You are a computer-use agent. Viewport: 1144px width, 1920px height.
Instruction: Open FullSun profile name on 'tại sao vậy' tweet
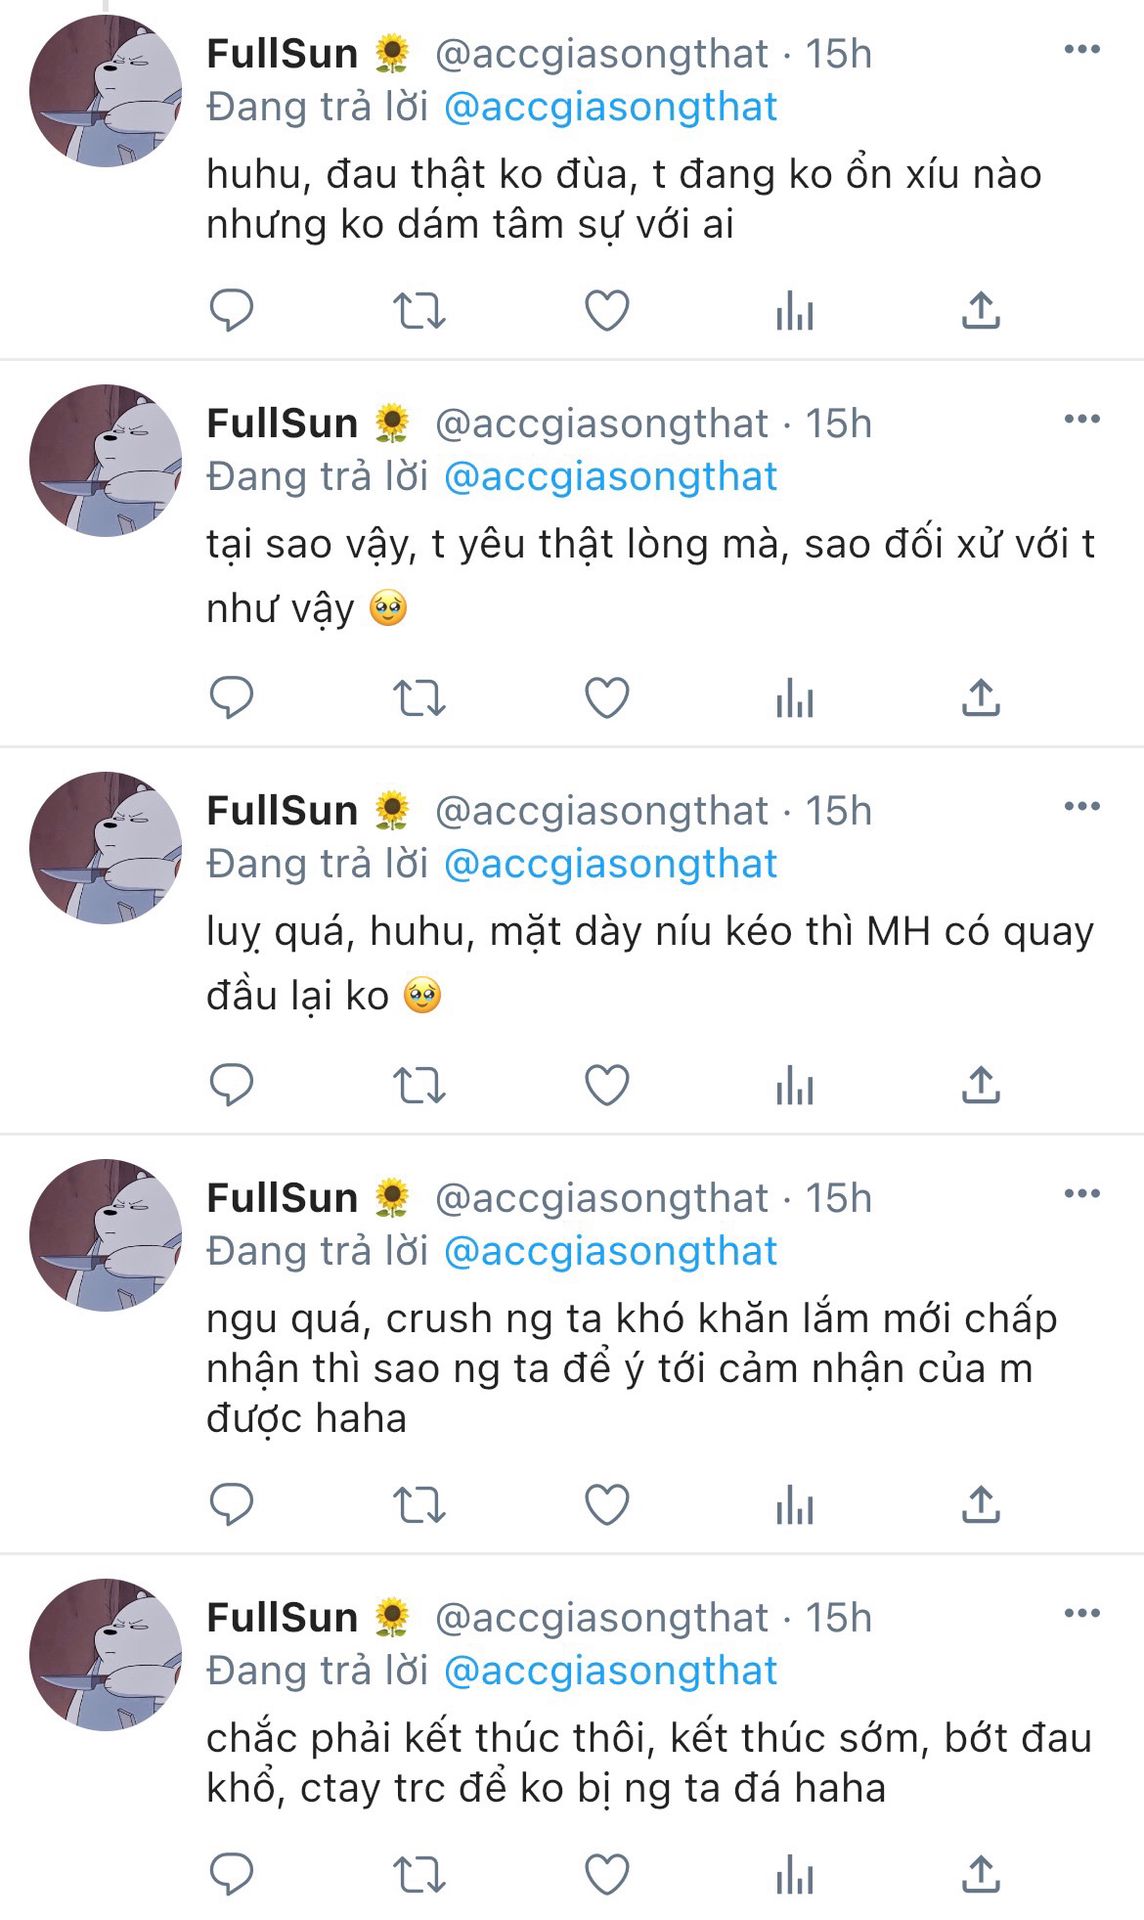[282, 423]
